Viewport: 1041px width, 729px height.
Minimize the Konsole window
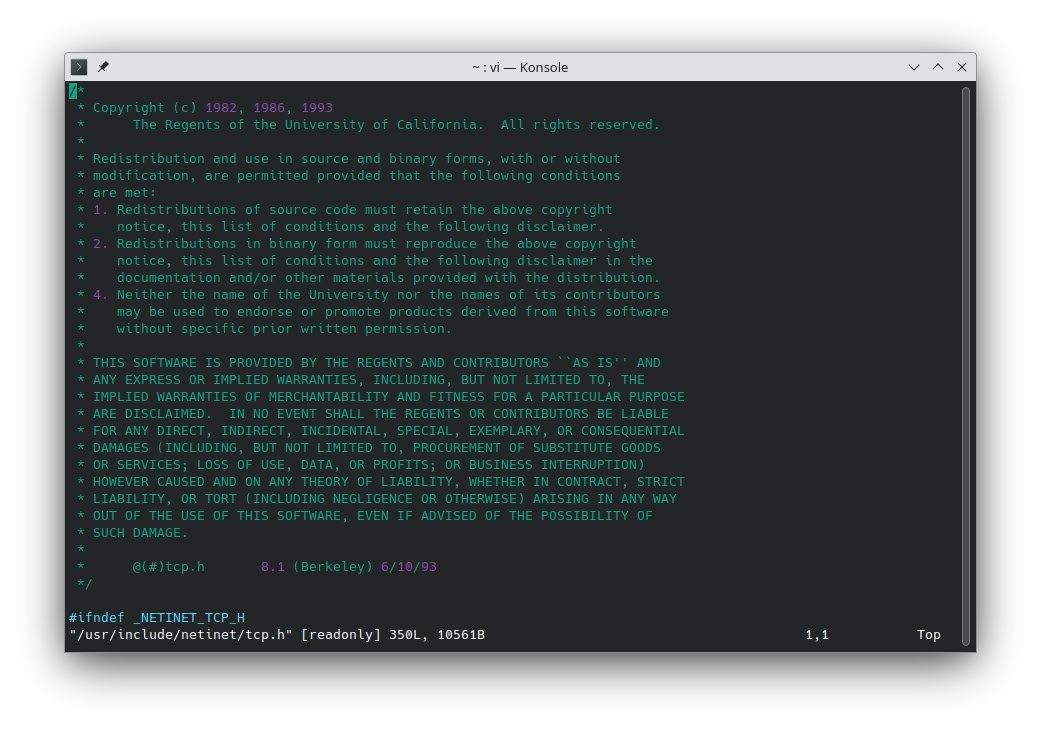pyautogui.click(x=913, y=67)
